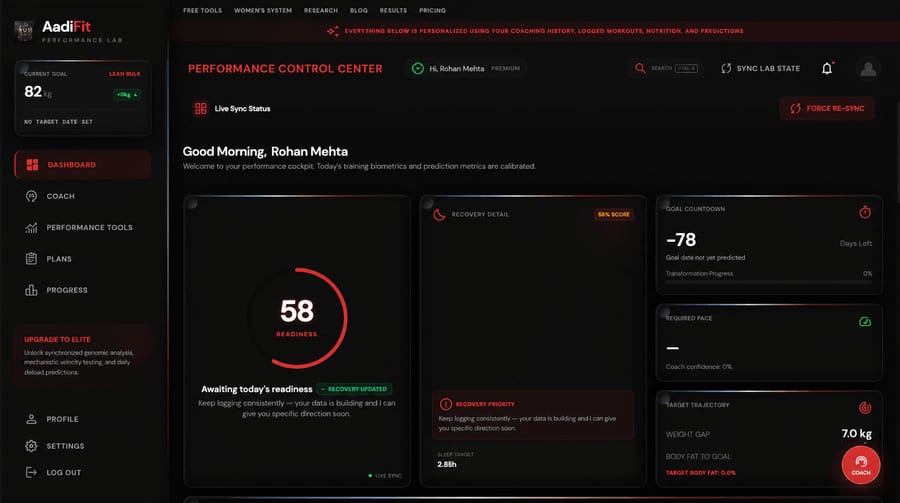Viewport: 900px width, 503px height.
Task: Open the Dashboard sidebar item
Action: click(83, 165)
